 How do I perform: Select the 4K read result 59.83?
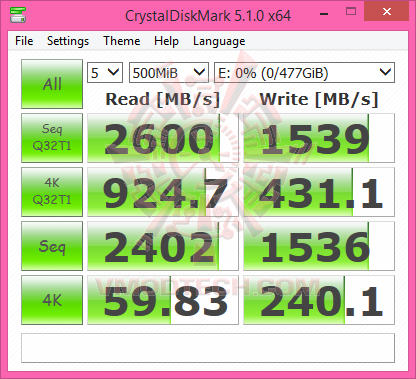point(163,300)
